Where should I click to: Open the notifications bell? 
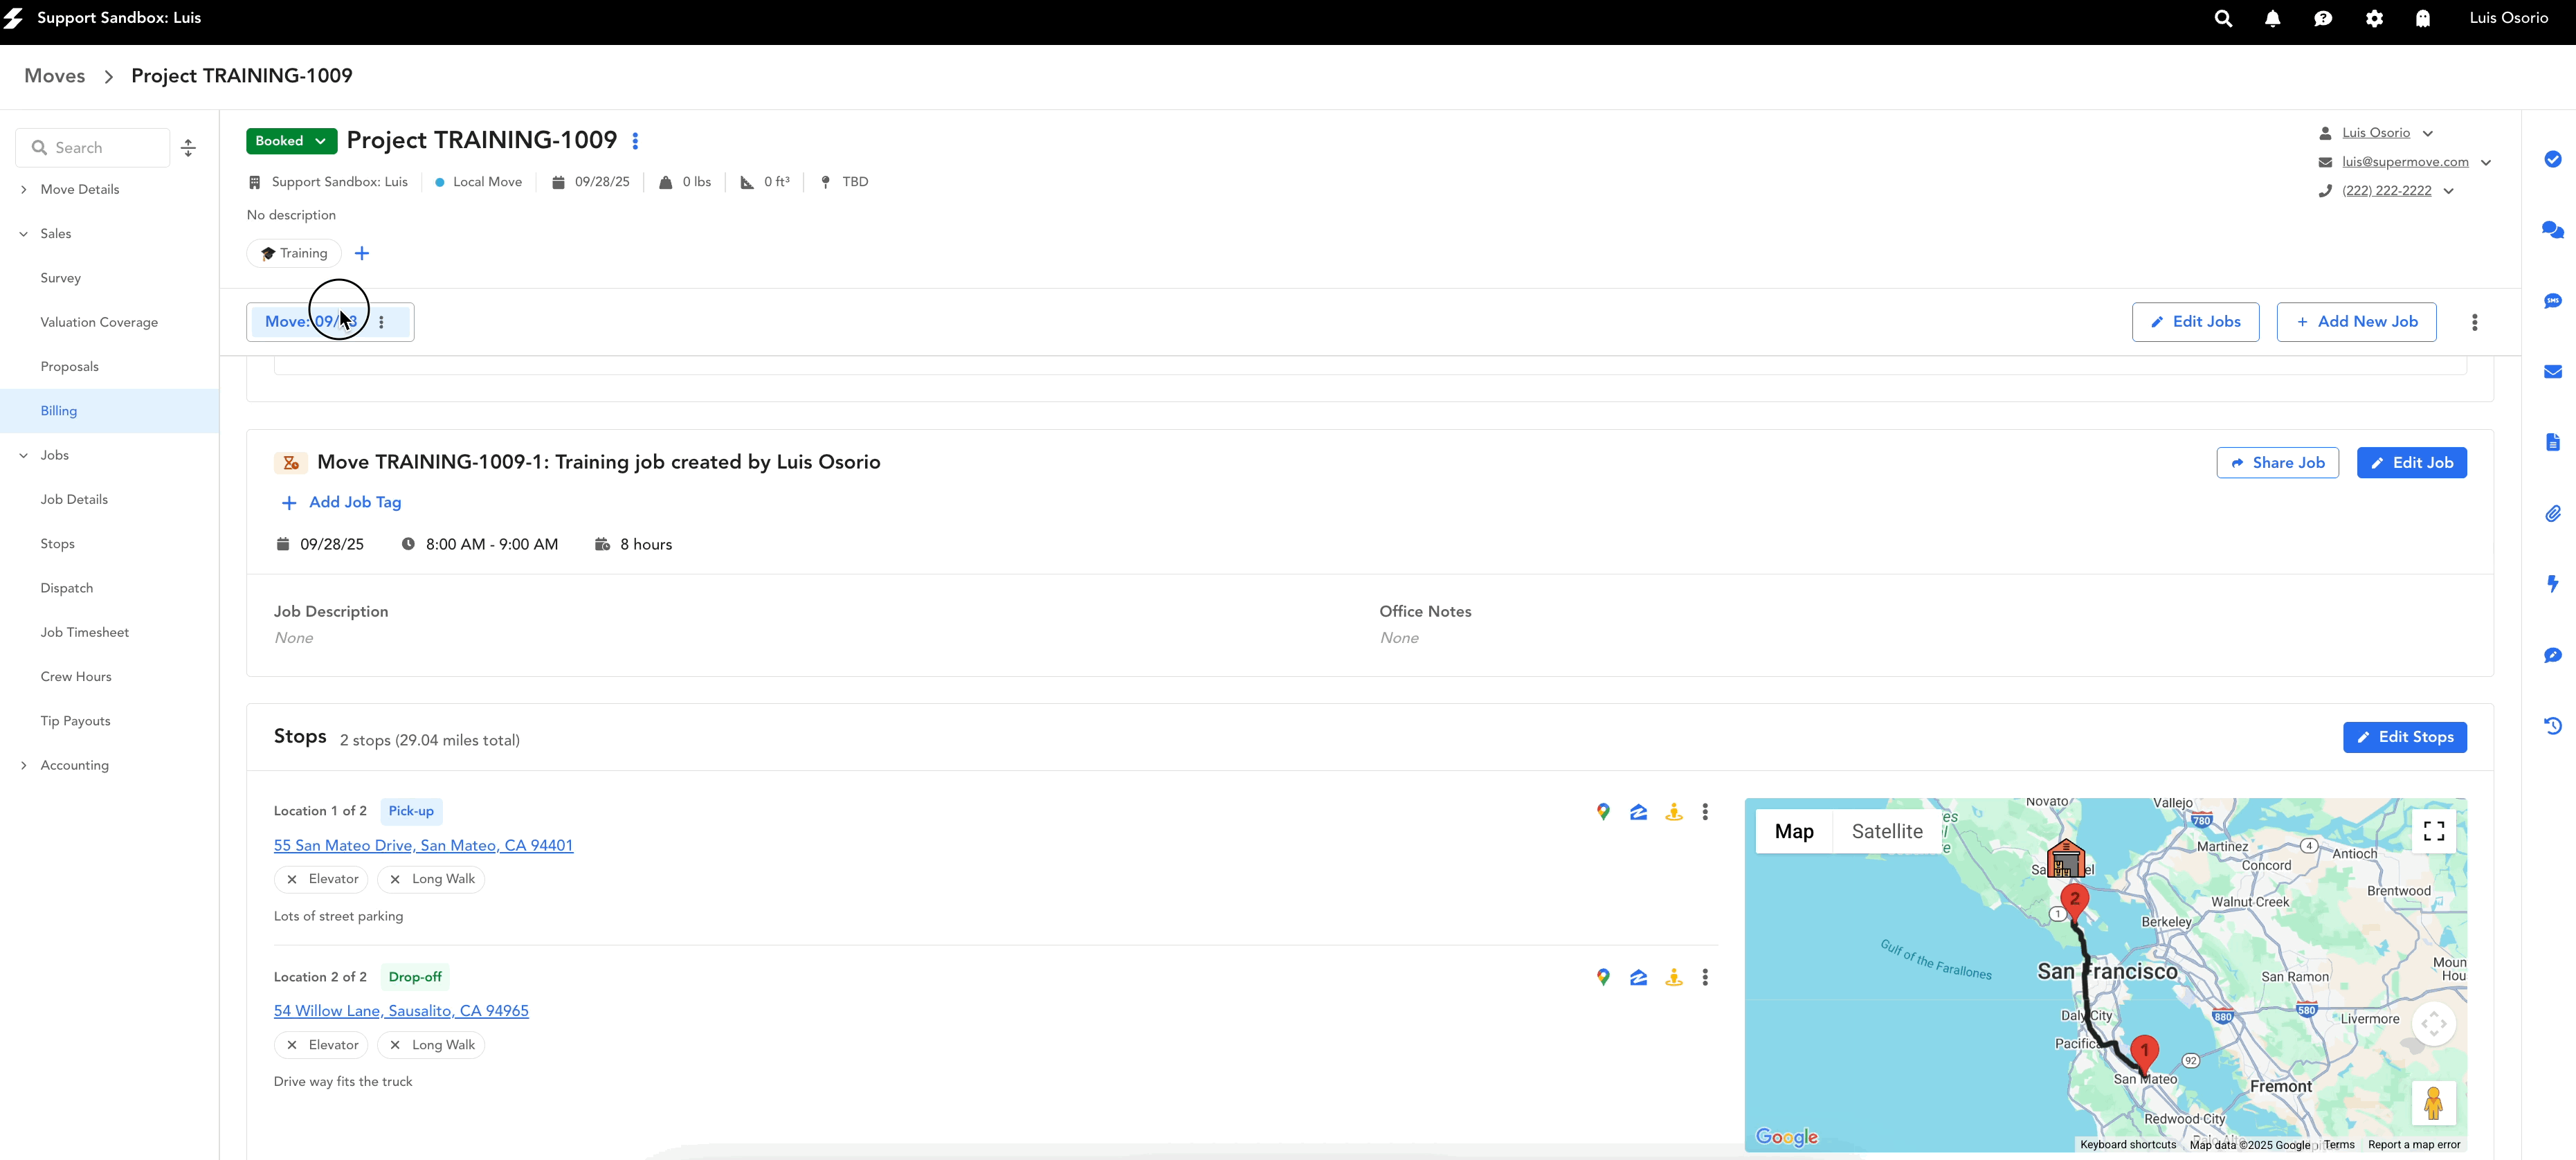point(2272,18)
